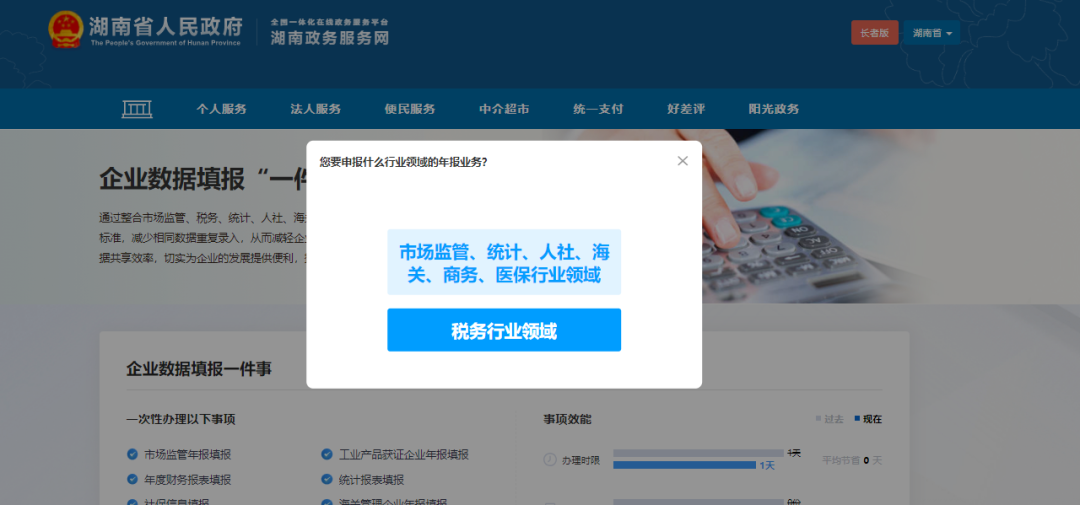
Task: Open the 法人服务 navigation menu
Action: pos(315,109)
